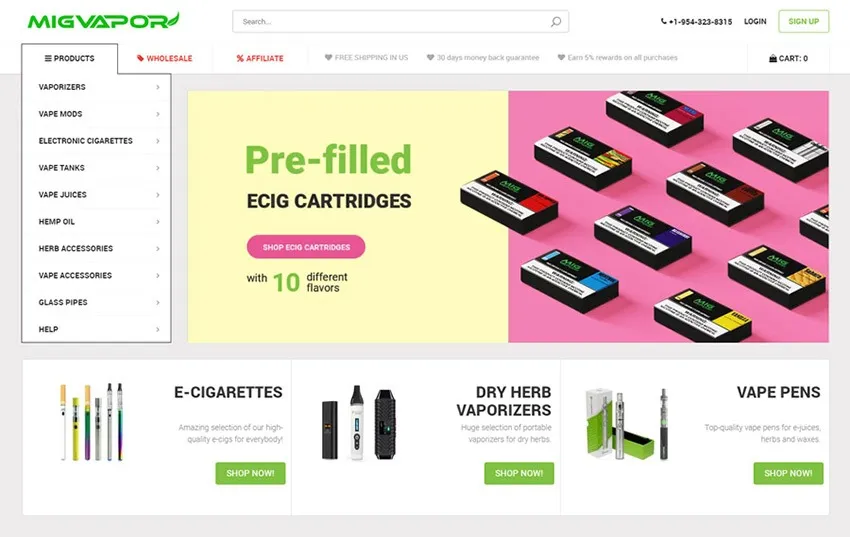The width and height of the screenshot is (850, 537).
Task: Open the Login link
Action: click(x=755, y=22)
